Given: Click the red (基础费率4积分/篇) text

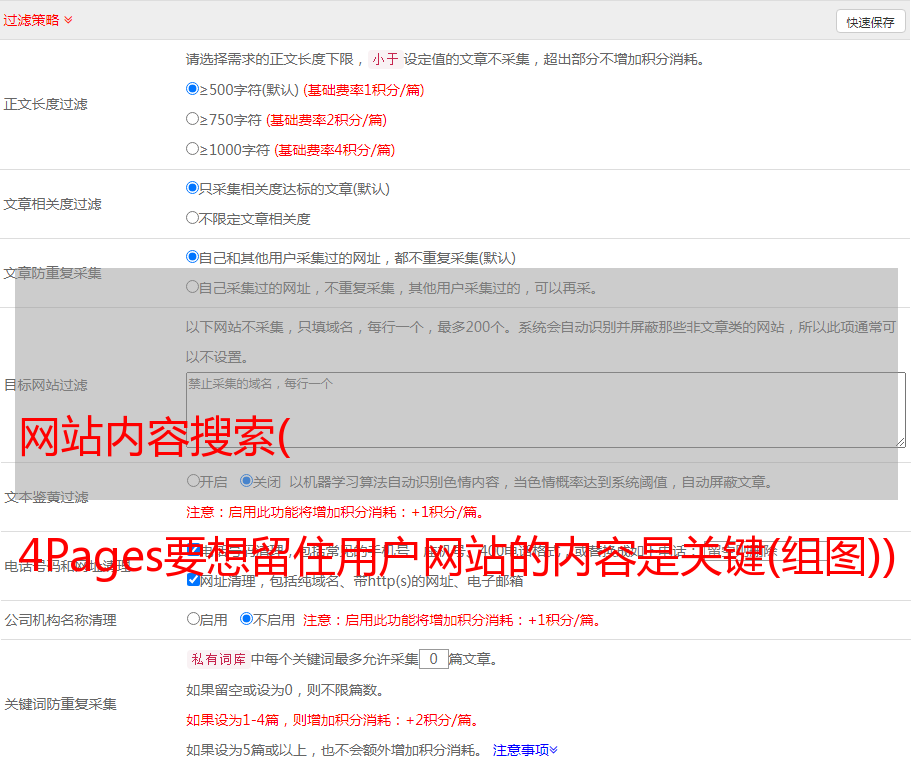Looking at the screenshot, I should pos(335,150).
